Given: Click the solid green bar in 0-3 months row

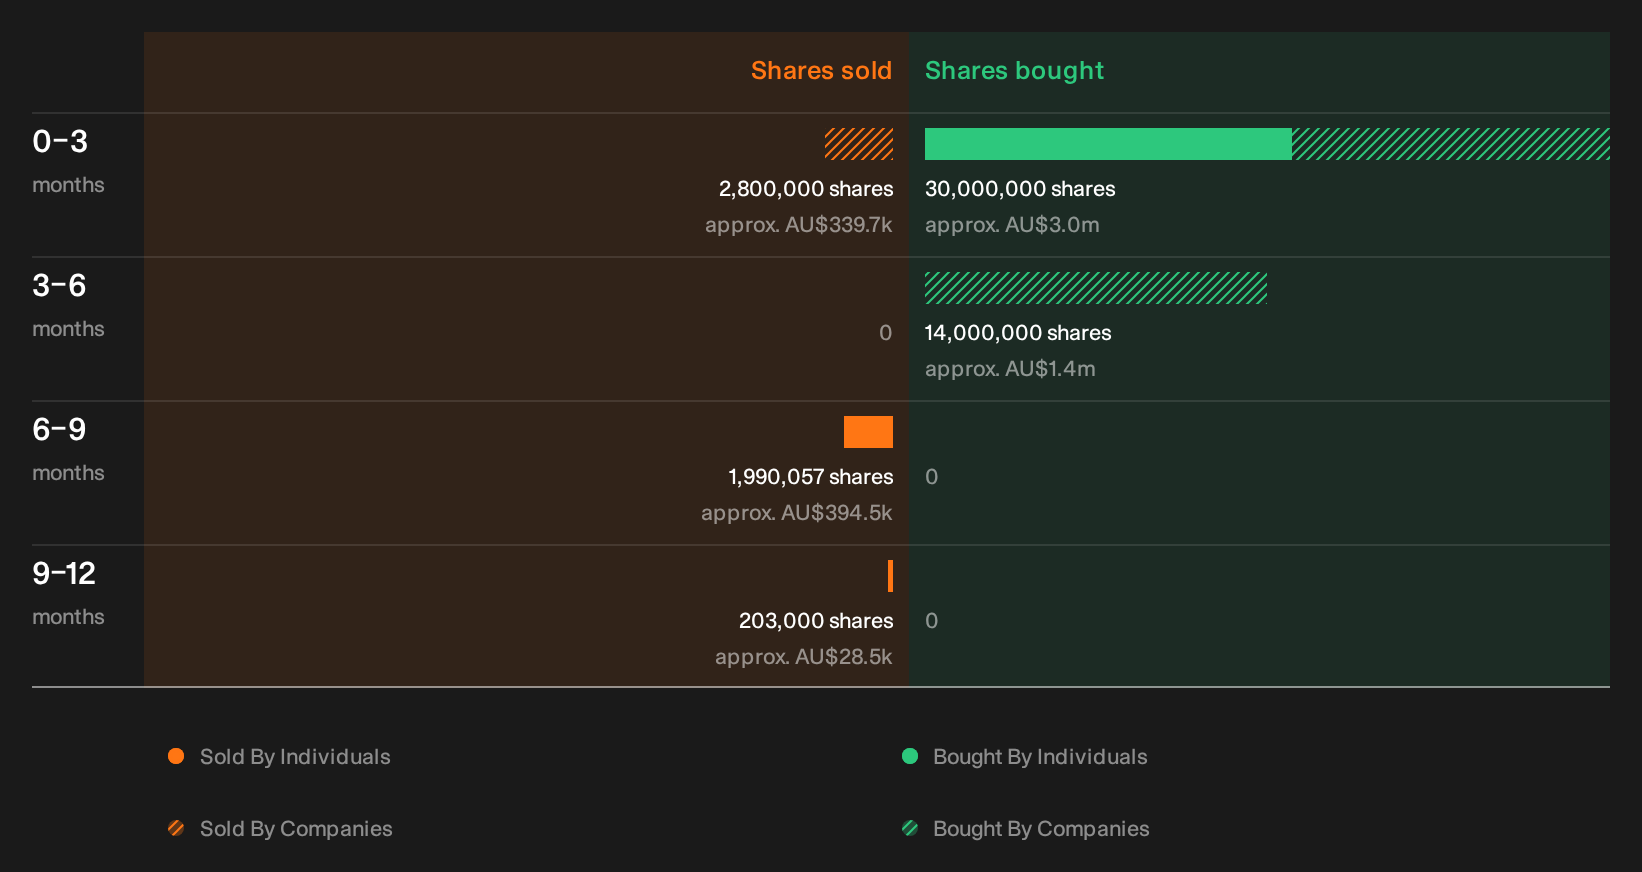Looking at the screenshot, I should pyautogui.click(x=1108, y=144).
